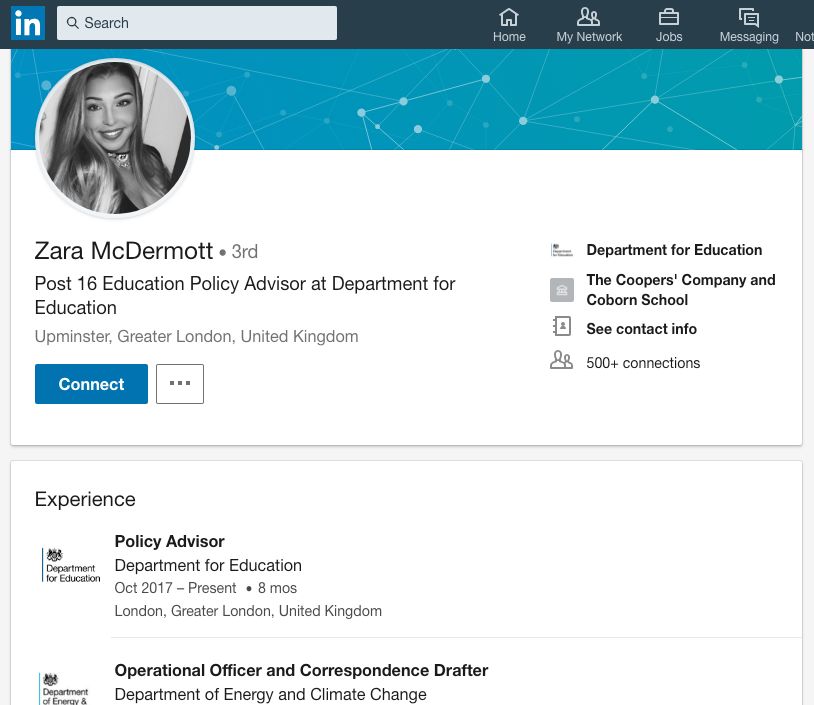Click Oct 2017 – Present date range
This screenshot has width=814, height=705.
[x=175, y=588]
